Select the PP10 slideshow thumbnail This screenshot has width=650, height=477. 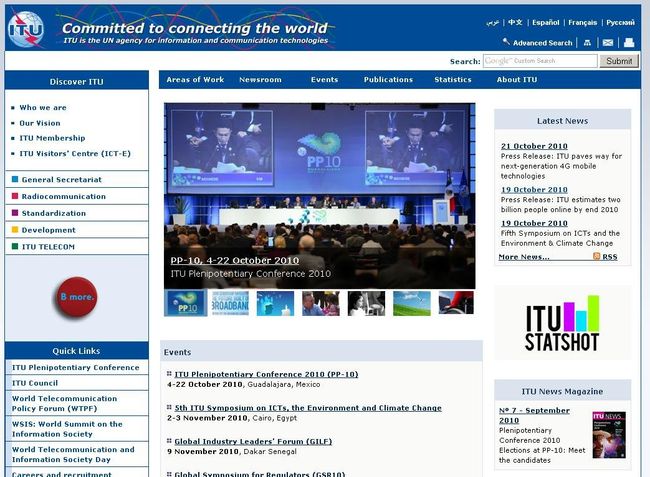186,303
